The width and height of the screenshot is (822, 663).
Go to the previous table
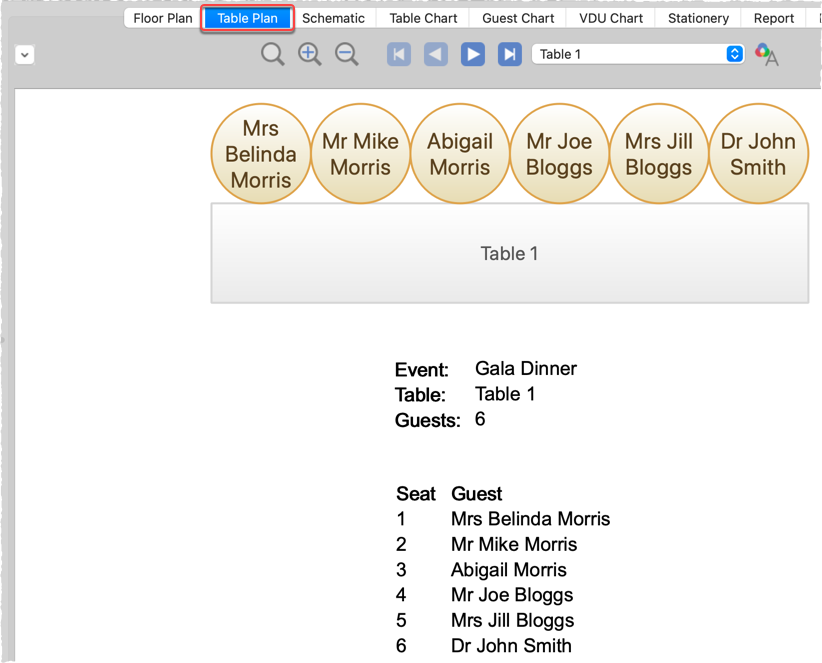[x=435, y=54]
